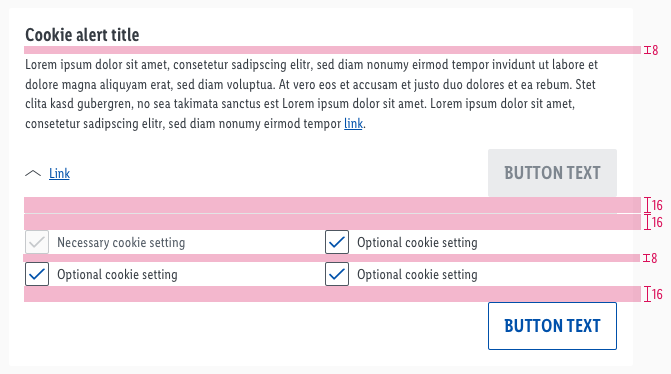671x374 pixels.
Task: Select the second 16 spacing marker above checkboxes
Action: click(x=653, y=222)
